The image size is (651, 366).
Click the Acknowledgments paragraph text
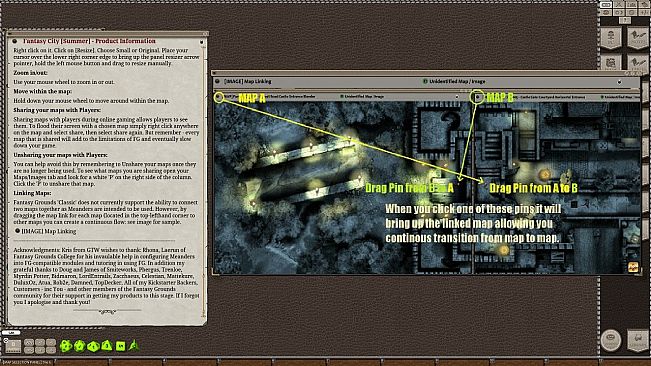pyautogui.click(x=106, y=276)
